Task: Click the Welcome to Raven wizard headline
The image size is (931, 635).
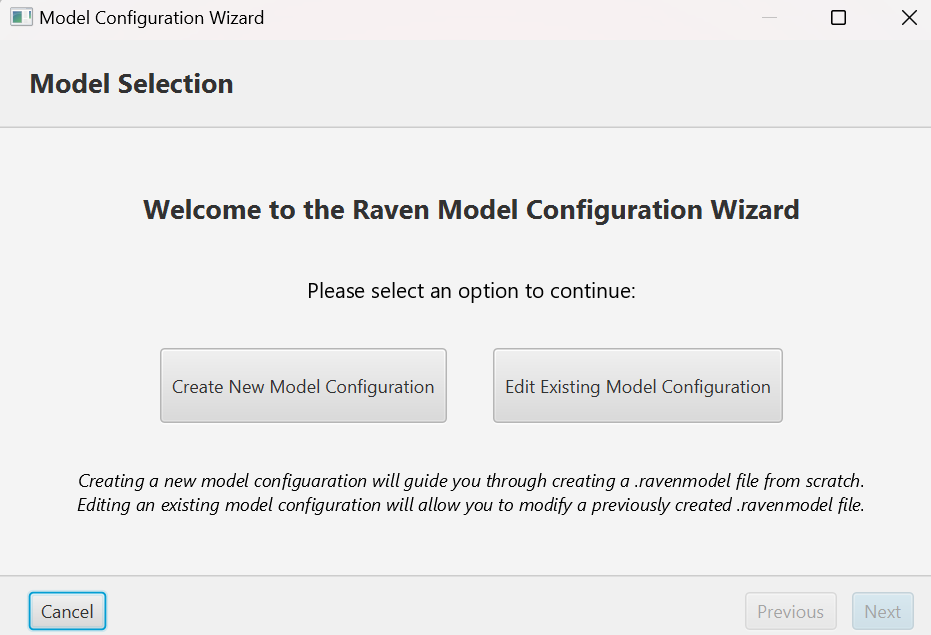Action: click(471, 210)
